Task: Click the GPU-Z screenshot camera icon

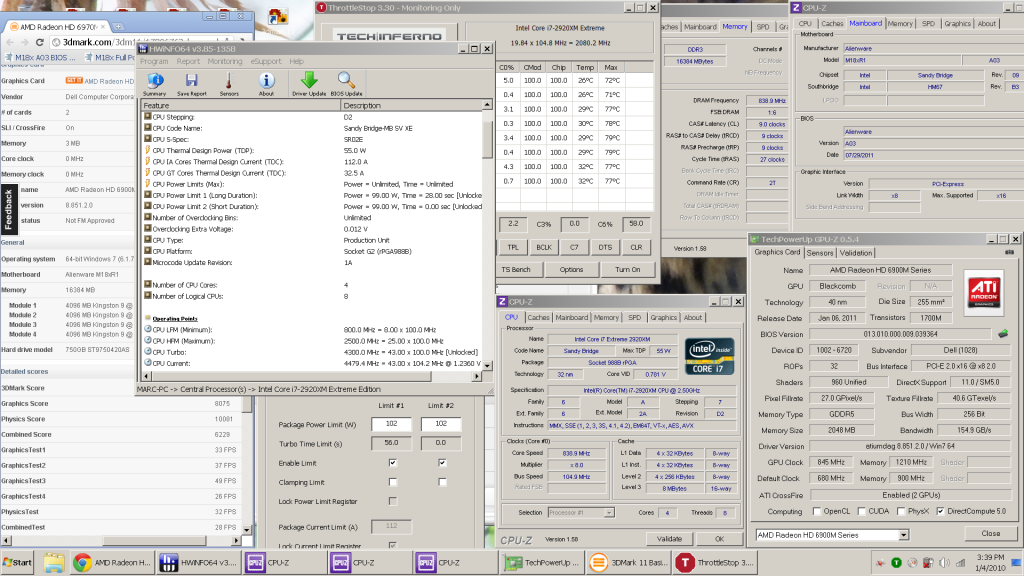Action: (x=1009, y=252)
